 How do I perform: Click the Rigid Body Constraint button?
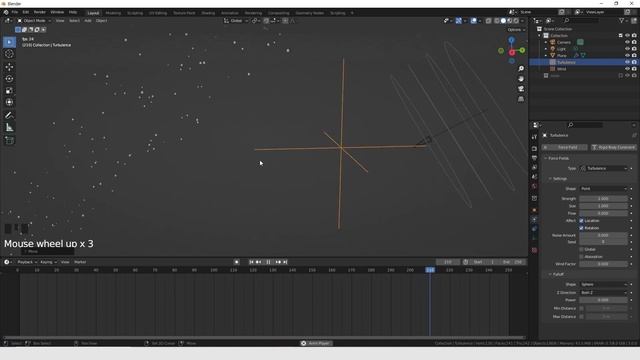(x=613, y=147)
